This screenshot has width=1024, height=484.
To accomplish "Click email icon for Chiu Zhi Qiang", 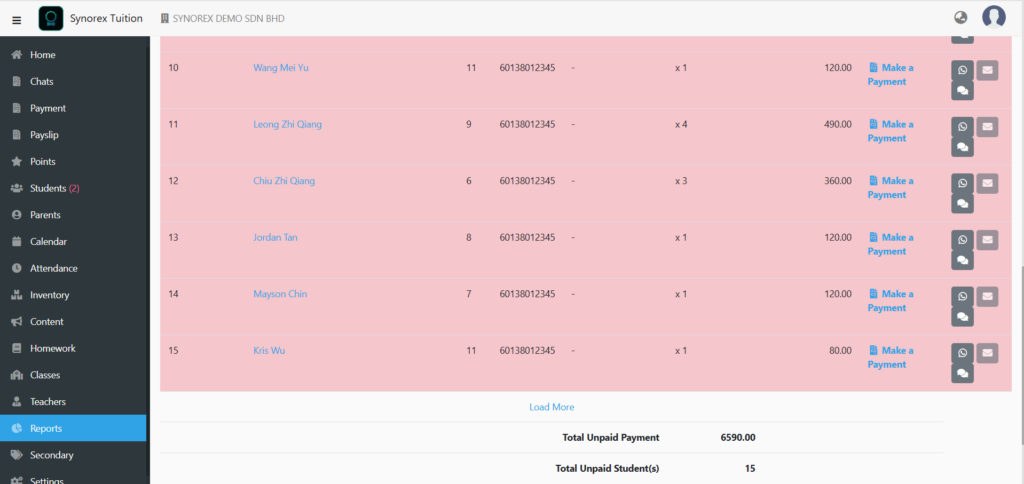I will pos(987,184).
